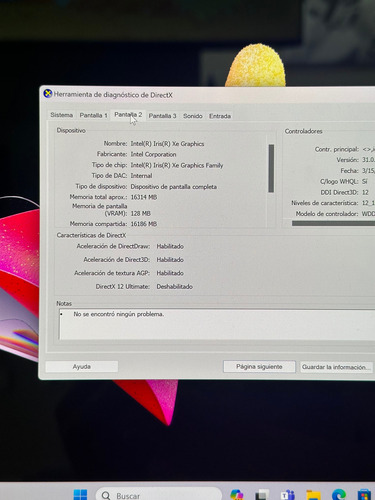The image size is (375, 500).
Task: Click Guardar la información button
Action: click(336, 367)
